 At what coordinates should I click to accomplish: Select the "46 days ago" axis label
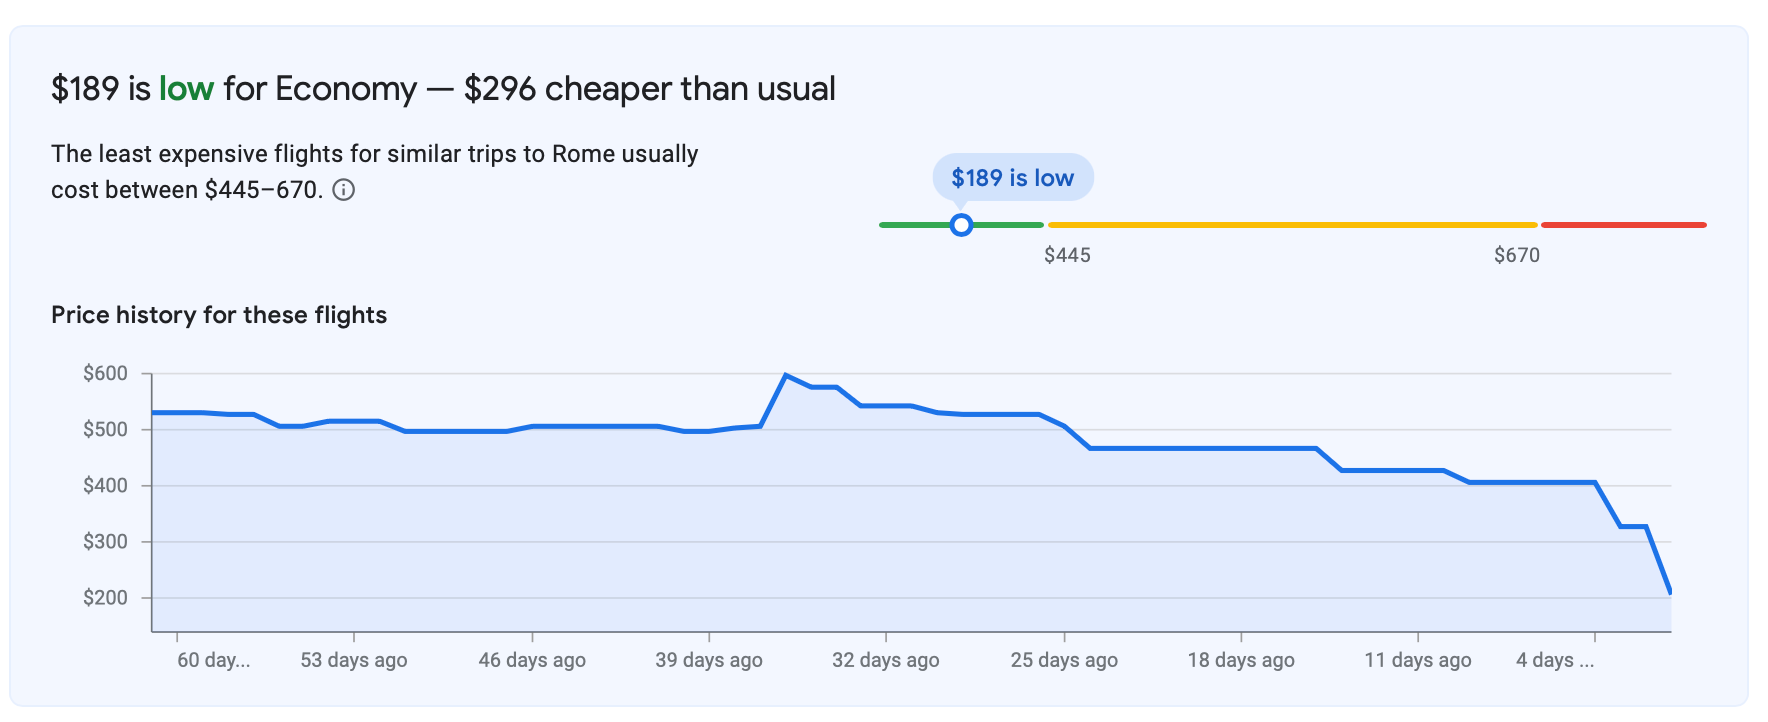532,660
